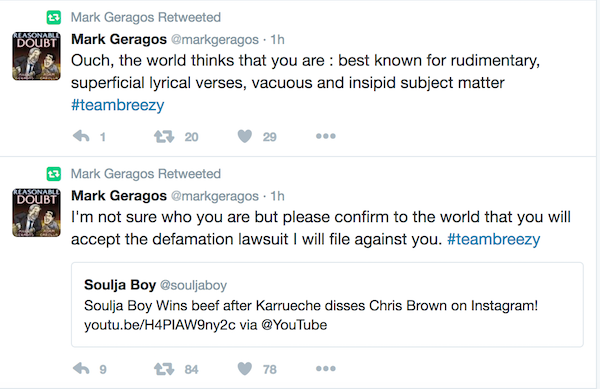600x389 pixels.
Task: Open the quoted Soulja Boy tweet
Action: point(327,304)
